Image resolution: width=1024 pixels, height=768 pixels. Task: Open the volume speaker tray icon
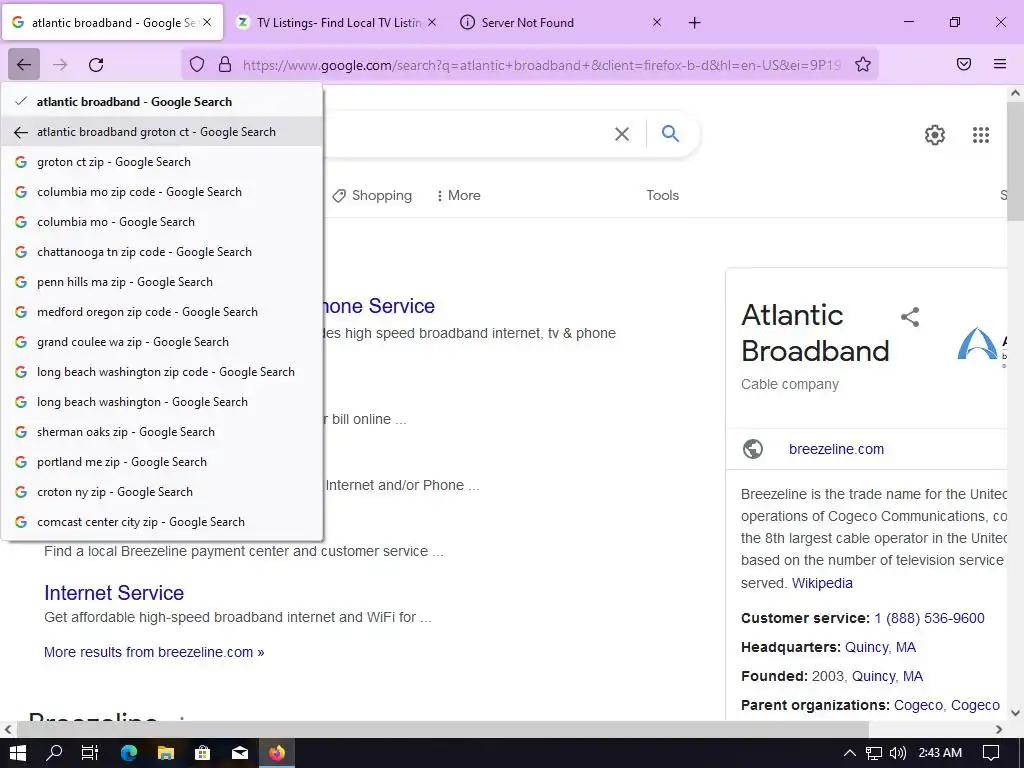[898, 753]
